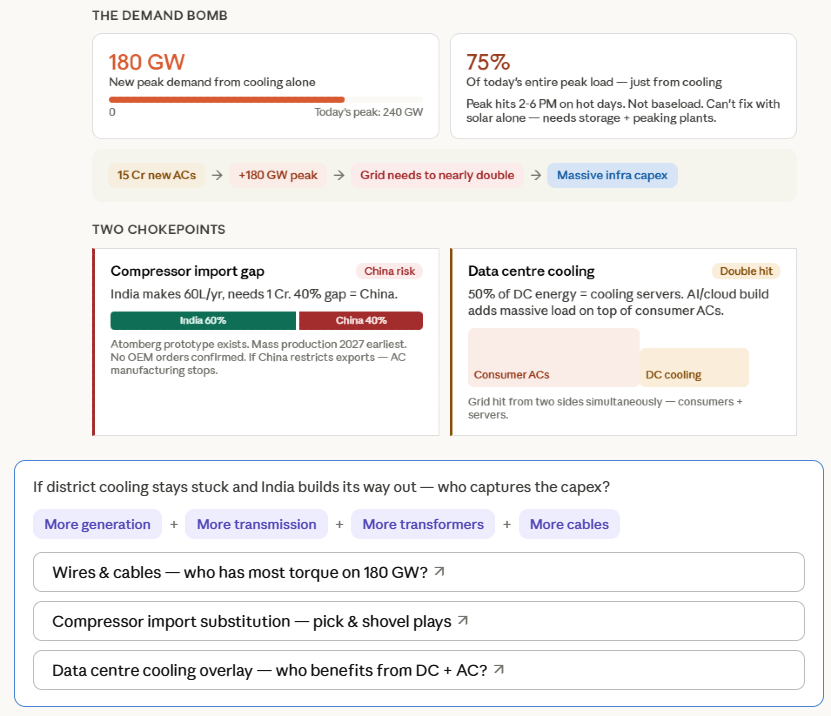This screenshot has width=831, height=716.
Task: Click the 'China risk' badge
Action: click(390, 271)
